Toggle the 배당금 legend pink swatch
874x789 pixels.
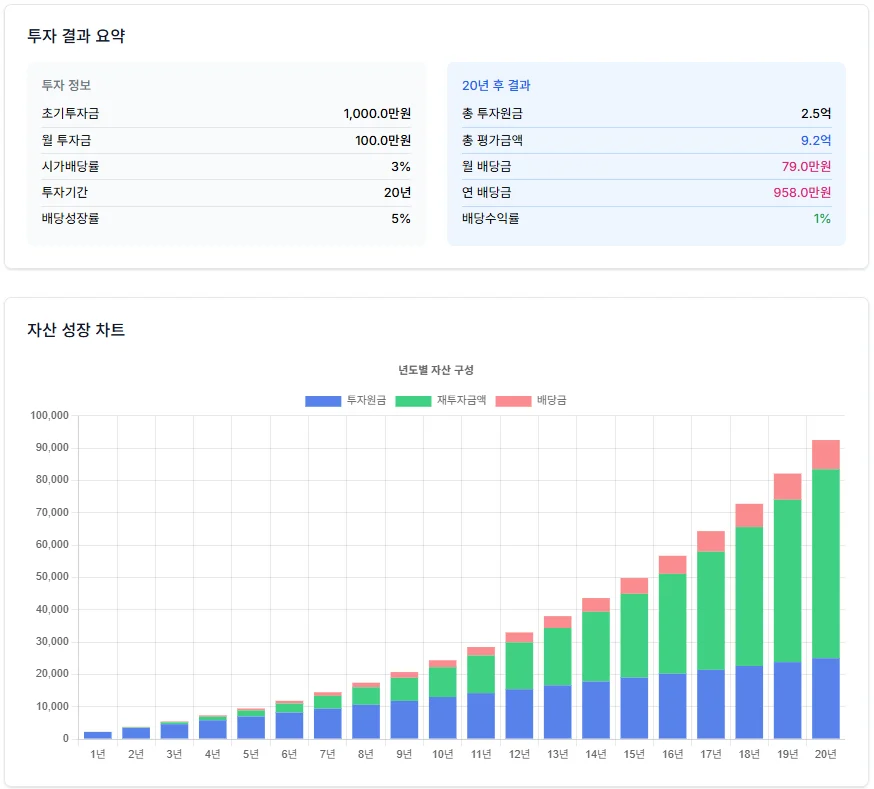(x=513, y=400)
